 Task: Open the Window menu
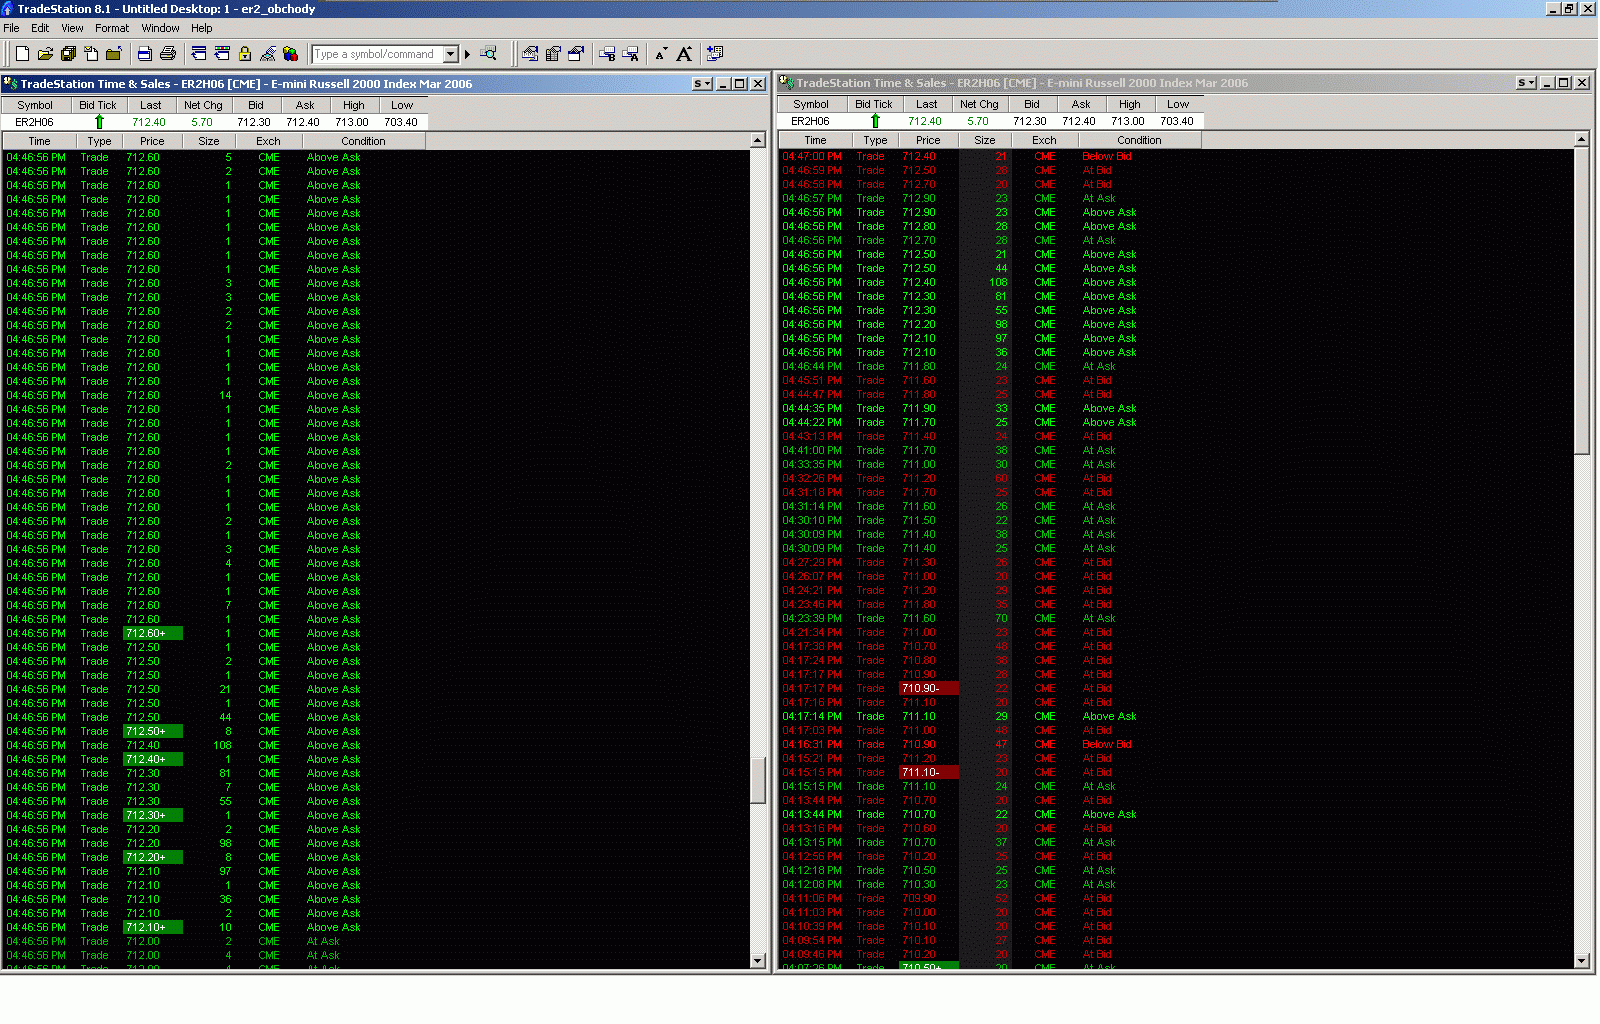tap(161, 28)
